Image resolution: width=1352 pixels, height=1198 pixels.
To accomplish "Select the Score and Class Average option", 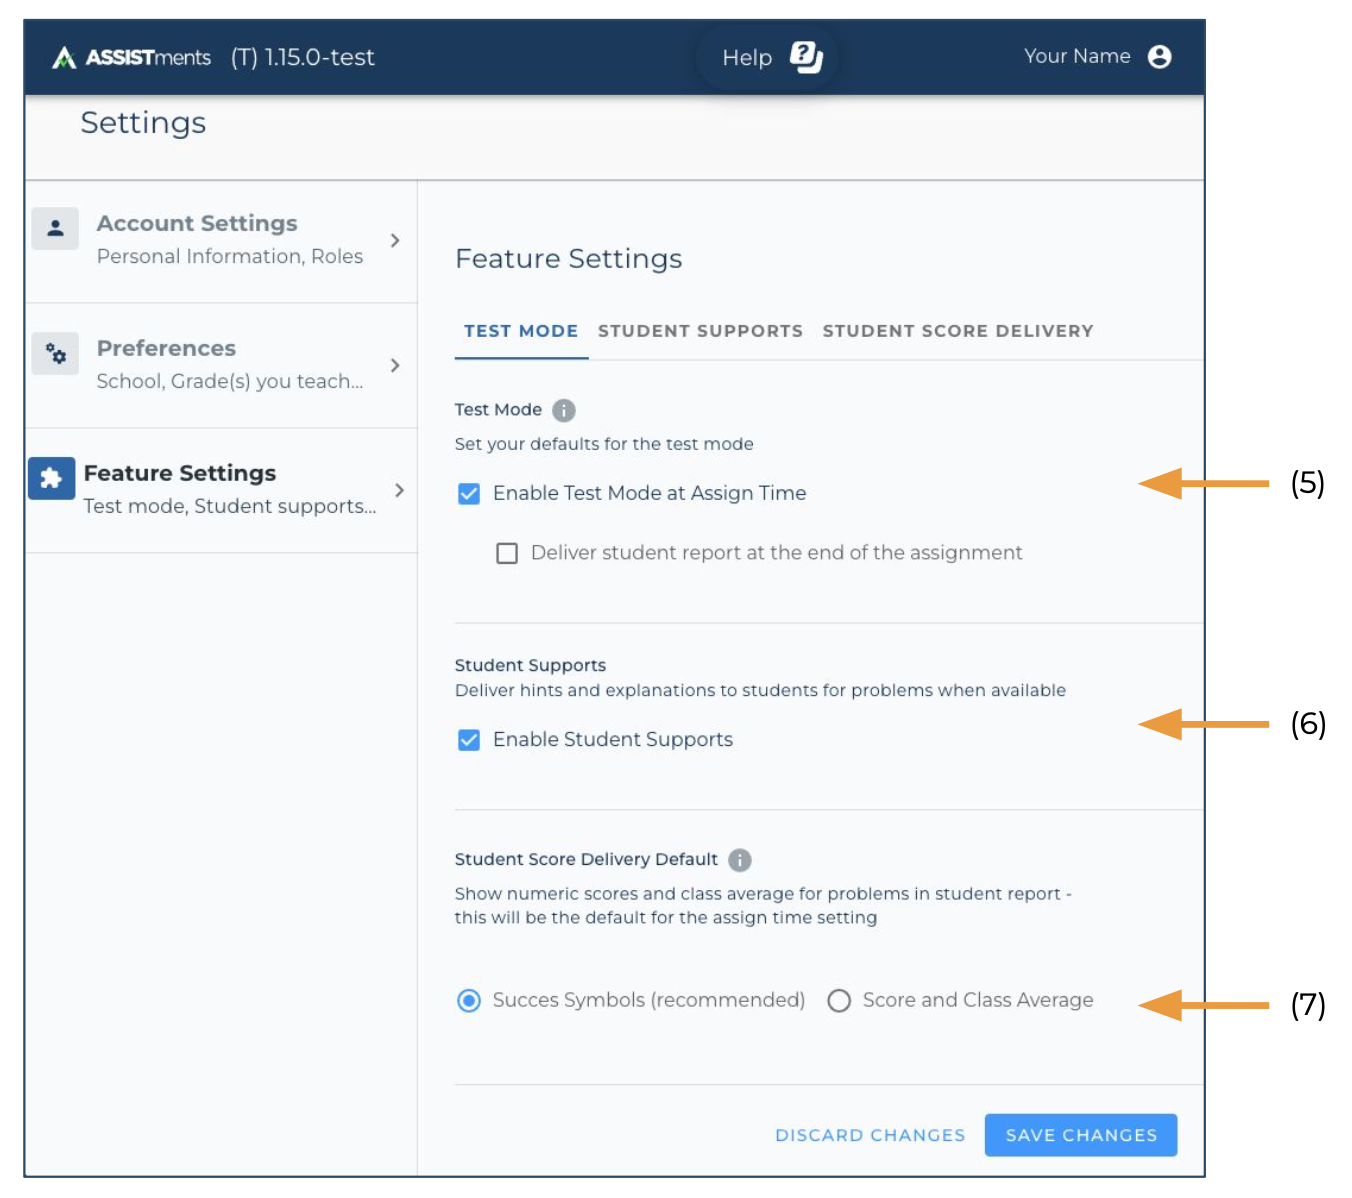I will coord(839,1001).
